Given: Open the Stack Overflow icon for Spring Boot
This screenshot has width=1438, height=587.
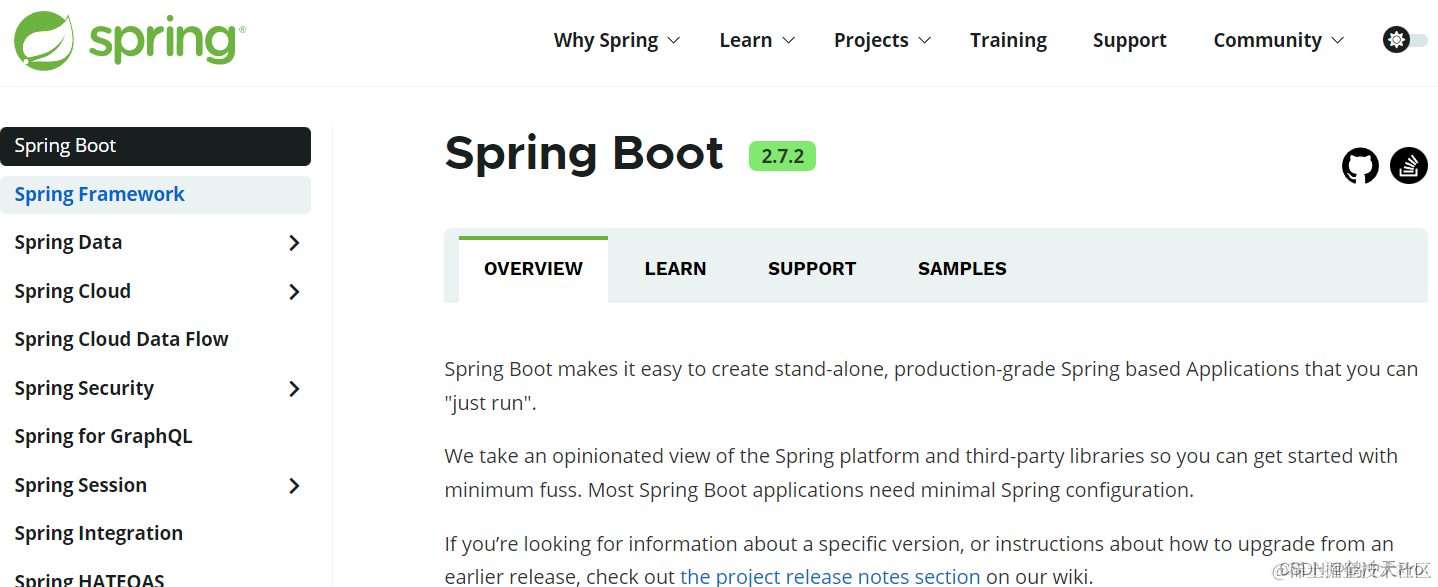Looking at the screenshot, I should point(1409,166).
